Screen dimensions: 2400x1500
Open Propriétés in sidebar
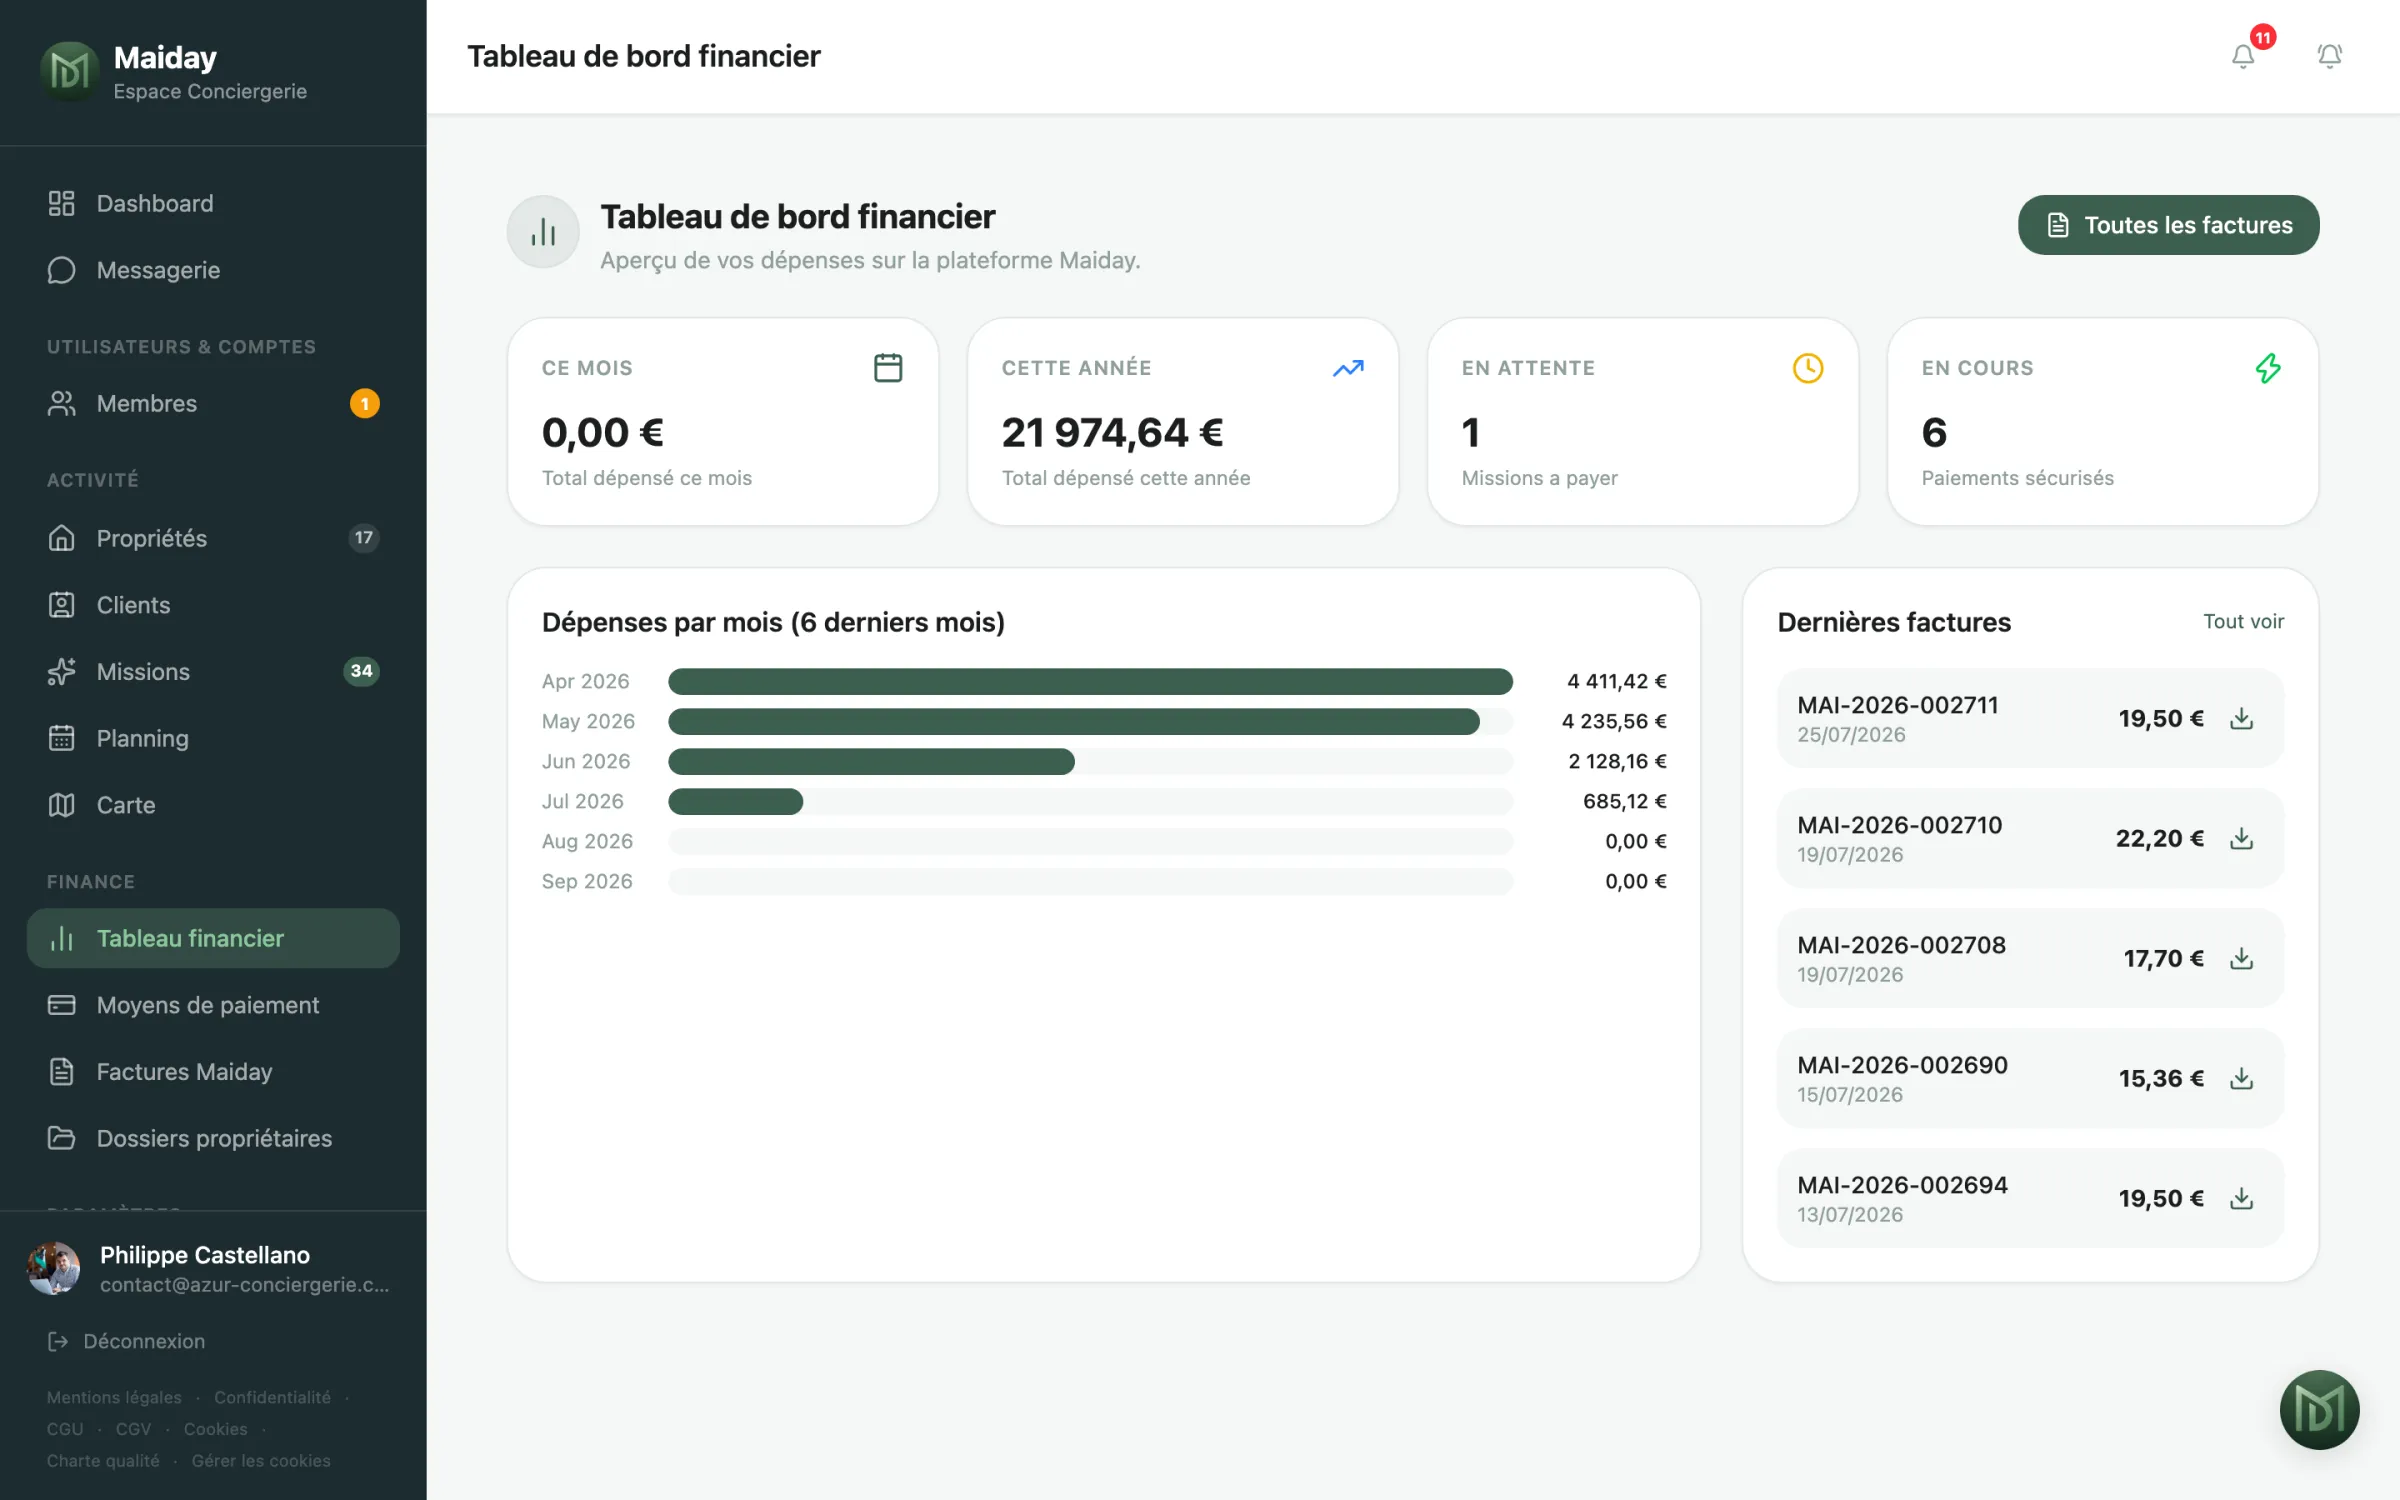pyautogui.click(x=213, y=538)
